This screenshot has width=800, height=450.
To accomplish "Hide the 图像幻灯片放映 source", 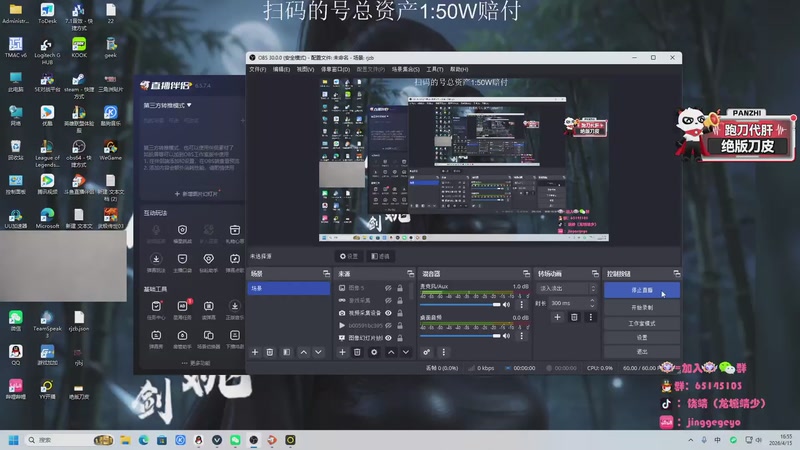I will [388, 338].
